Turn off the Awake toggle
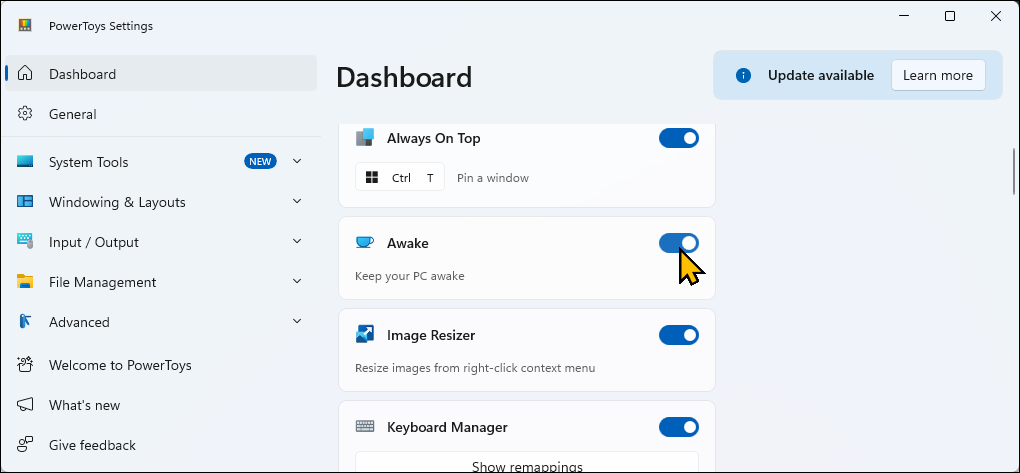Screen dimensions: 1020x473 tap(678, 243)
